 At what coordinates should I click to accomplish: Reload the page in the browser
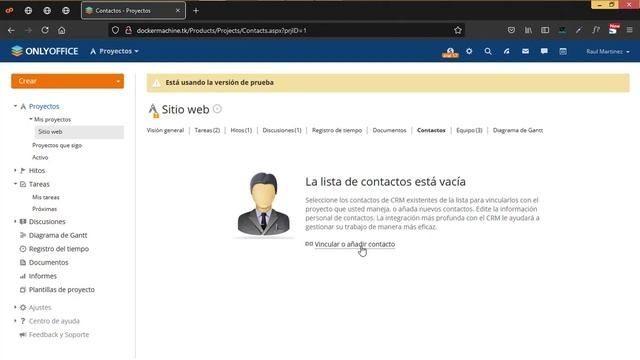coord(45,30)
